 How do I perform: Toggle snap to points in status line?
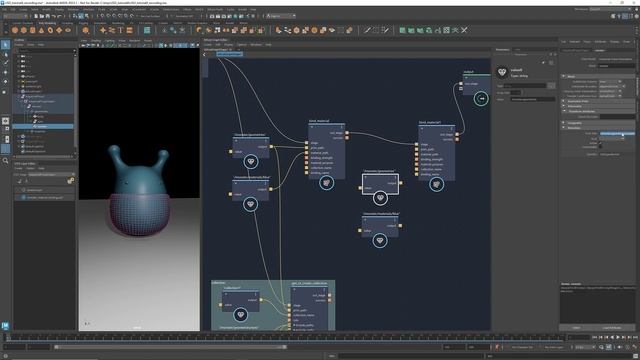pos(114,16)
